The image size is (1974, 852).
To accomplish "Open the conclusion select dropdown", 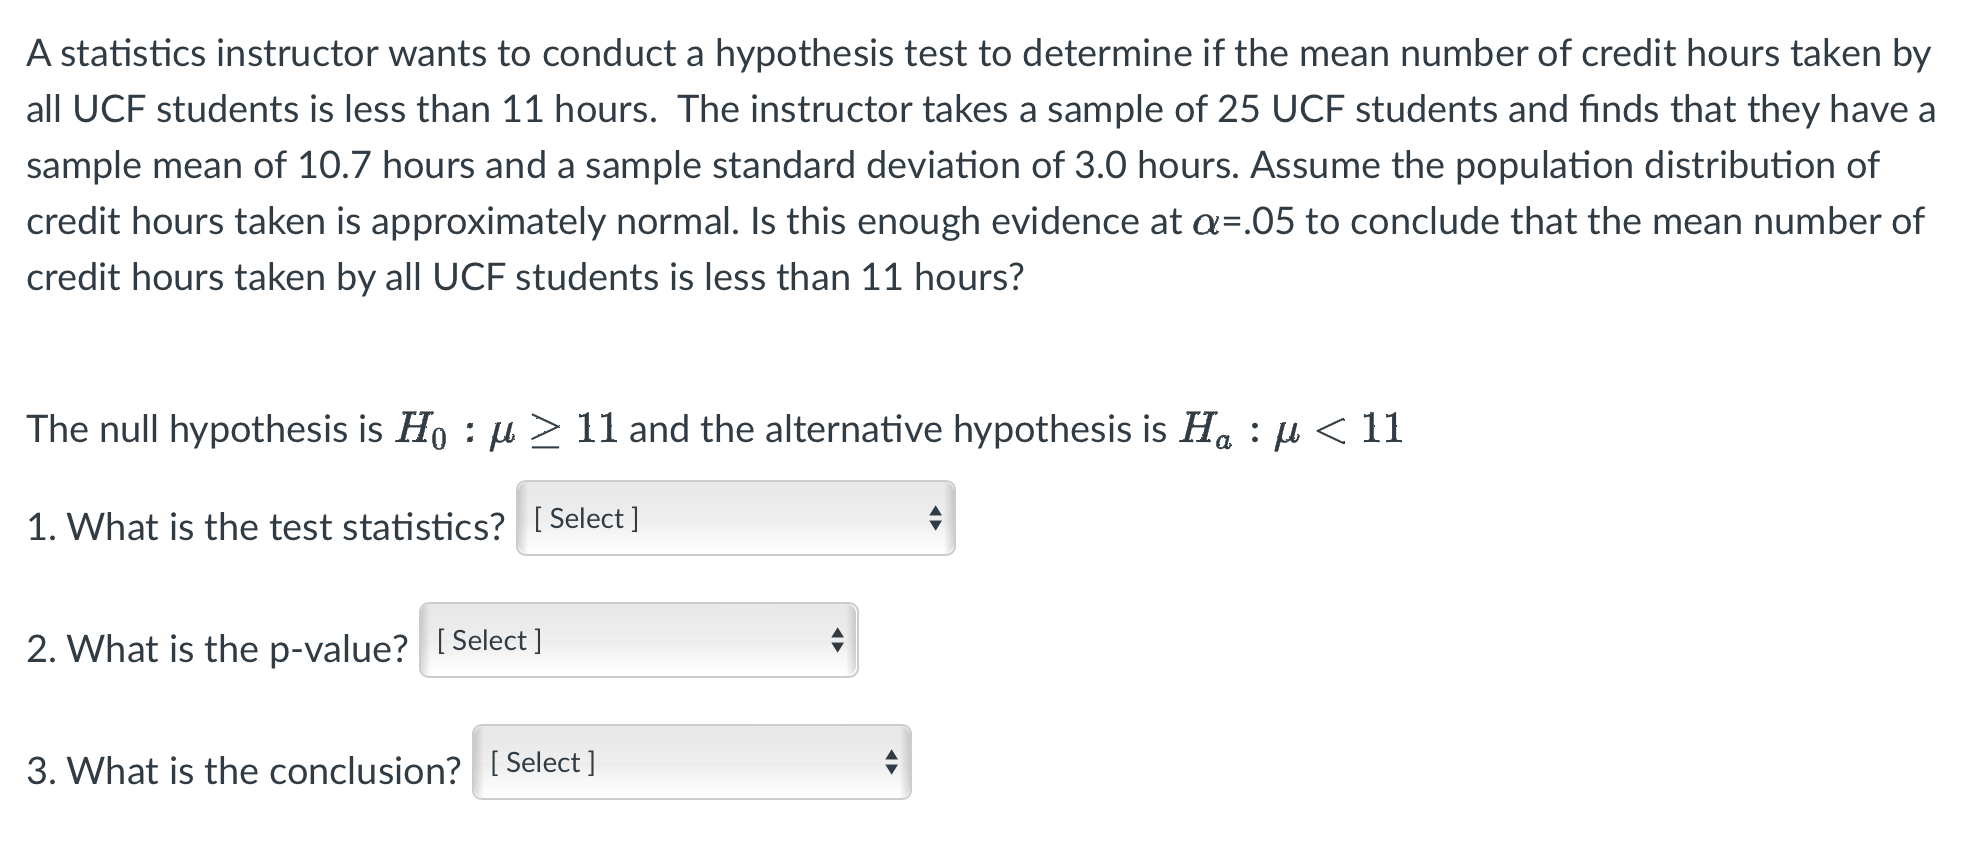I will point(692,762).
